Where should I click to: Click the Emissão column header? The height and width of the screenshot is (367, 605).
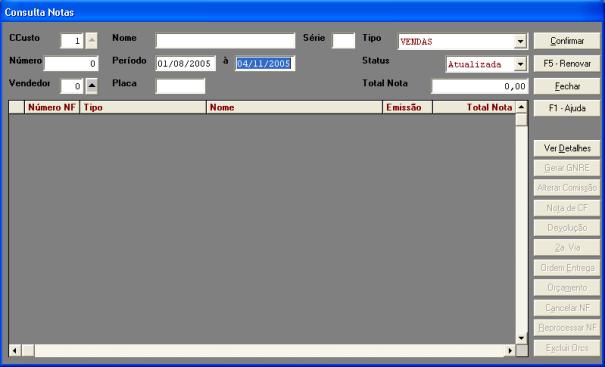click(407, 107)
